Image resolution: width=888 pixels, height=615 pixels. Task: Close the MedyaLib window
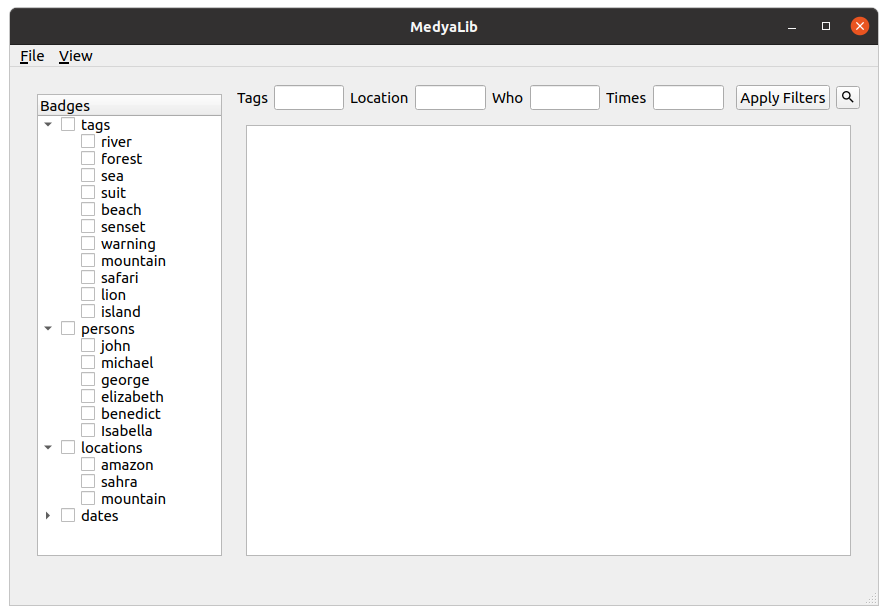[860, 26]
